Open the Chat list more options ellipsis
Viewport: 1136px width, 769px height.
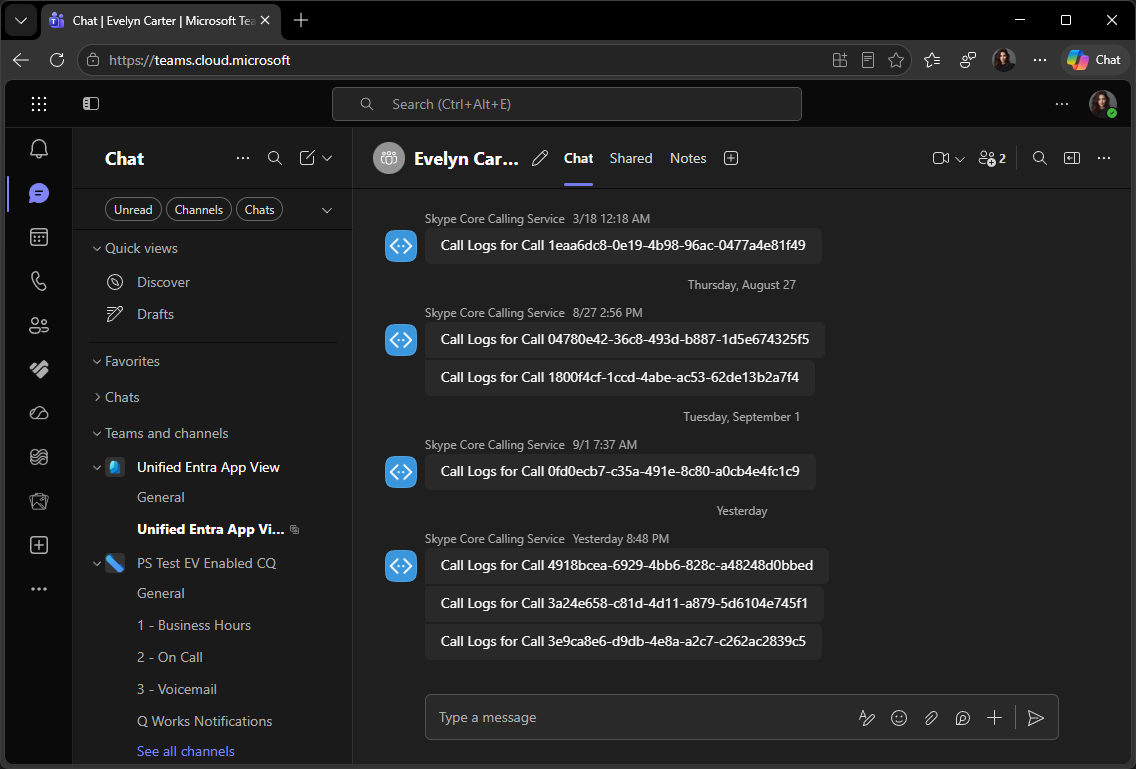[243, 158]
